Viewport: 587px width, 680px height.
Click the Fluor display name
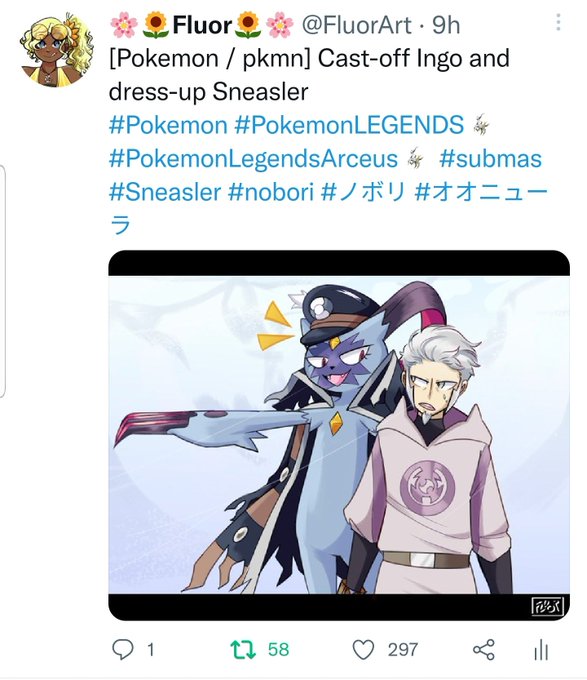[202, 25]
